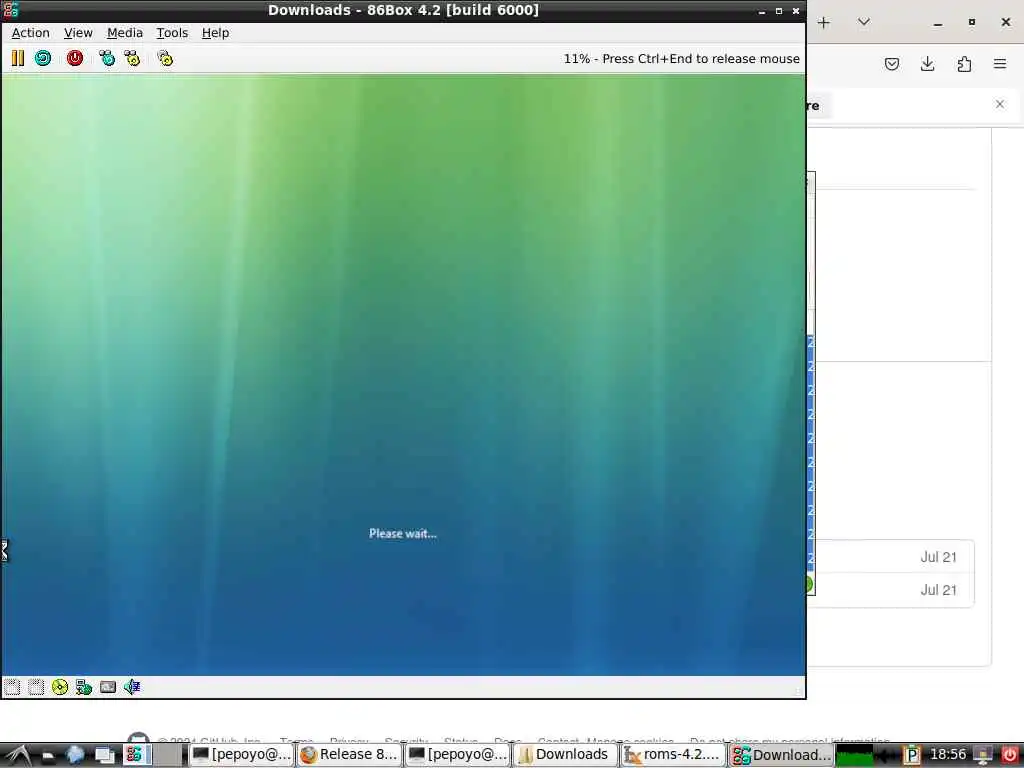Click the red ACPI shutdown power icon
The image size is (1024, 768).
point(75,59)
